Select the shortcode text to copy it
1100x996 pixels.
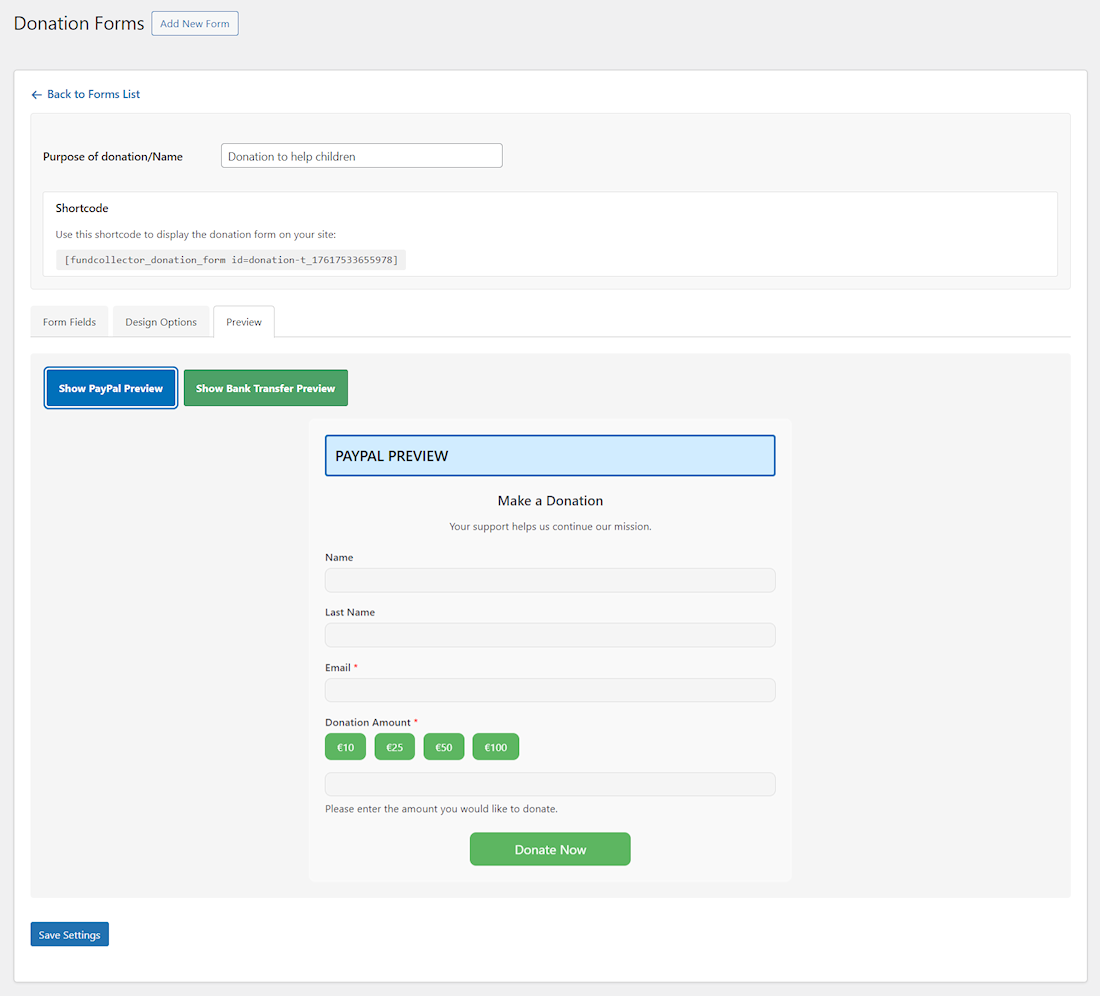(232, 259)
